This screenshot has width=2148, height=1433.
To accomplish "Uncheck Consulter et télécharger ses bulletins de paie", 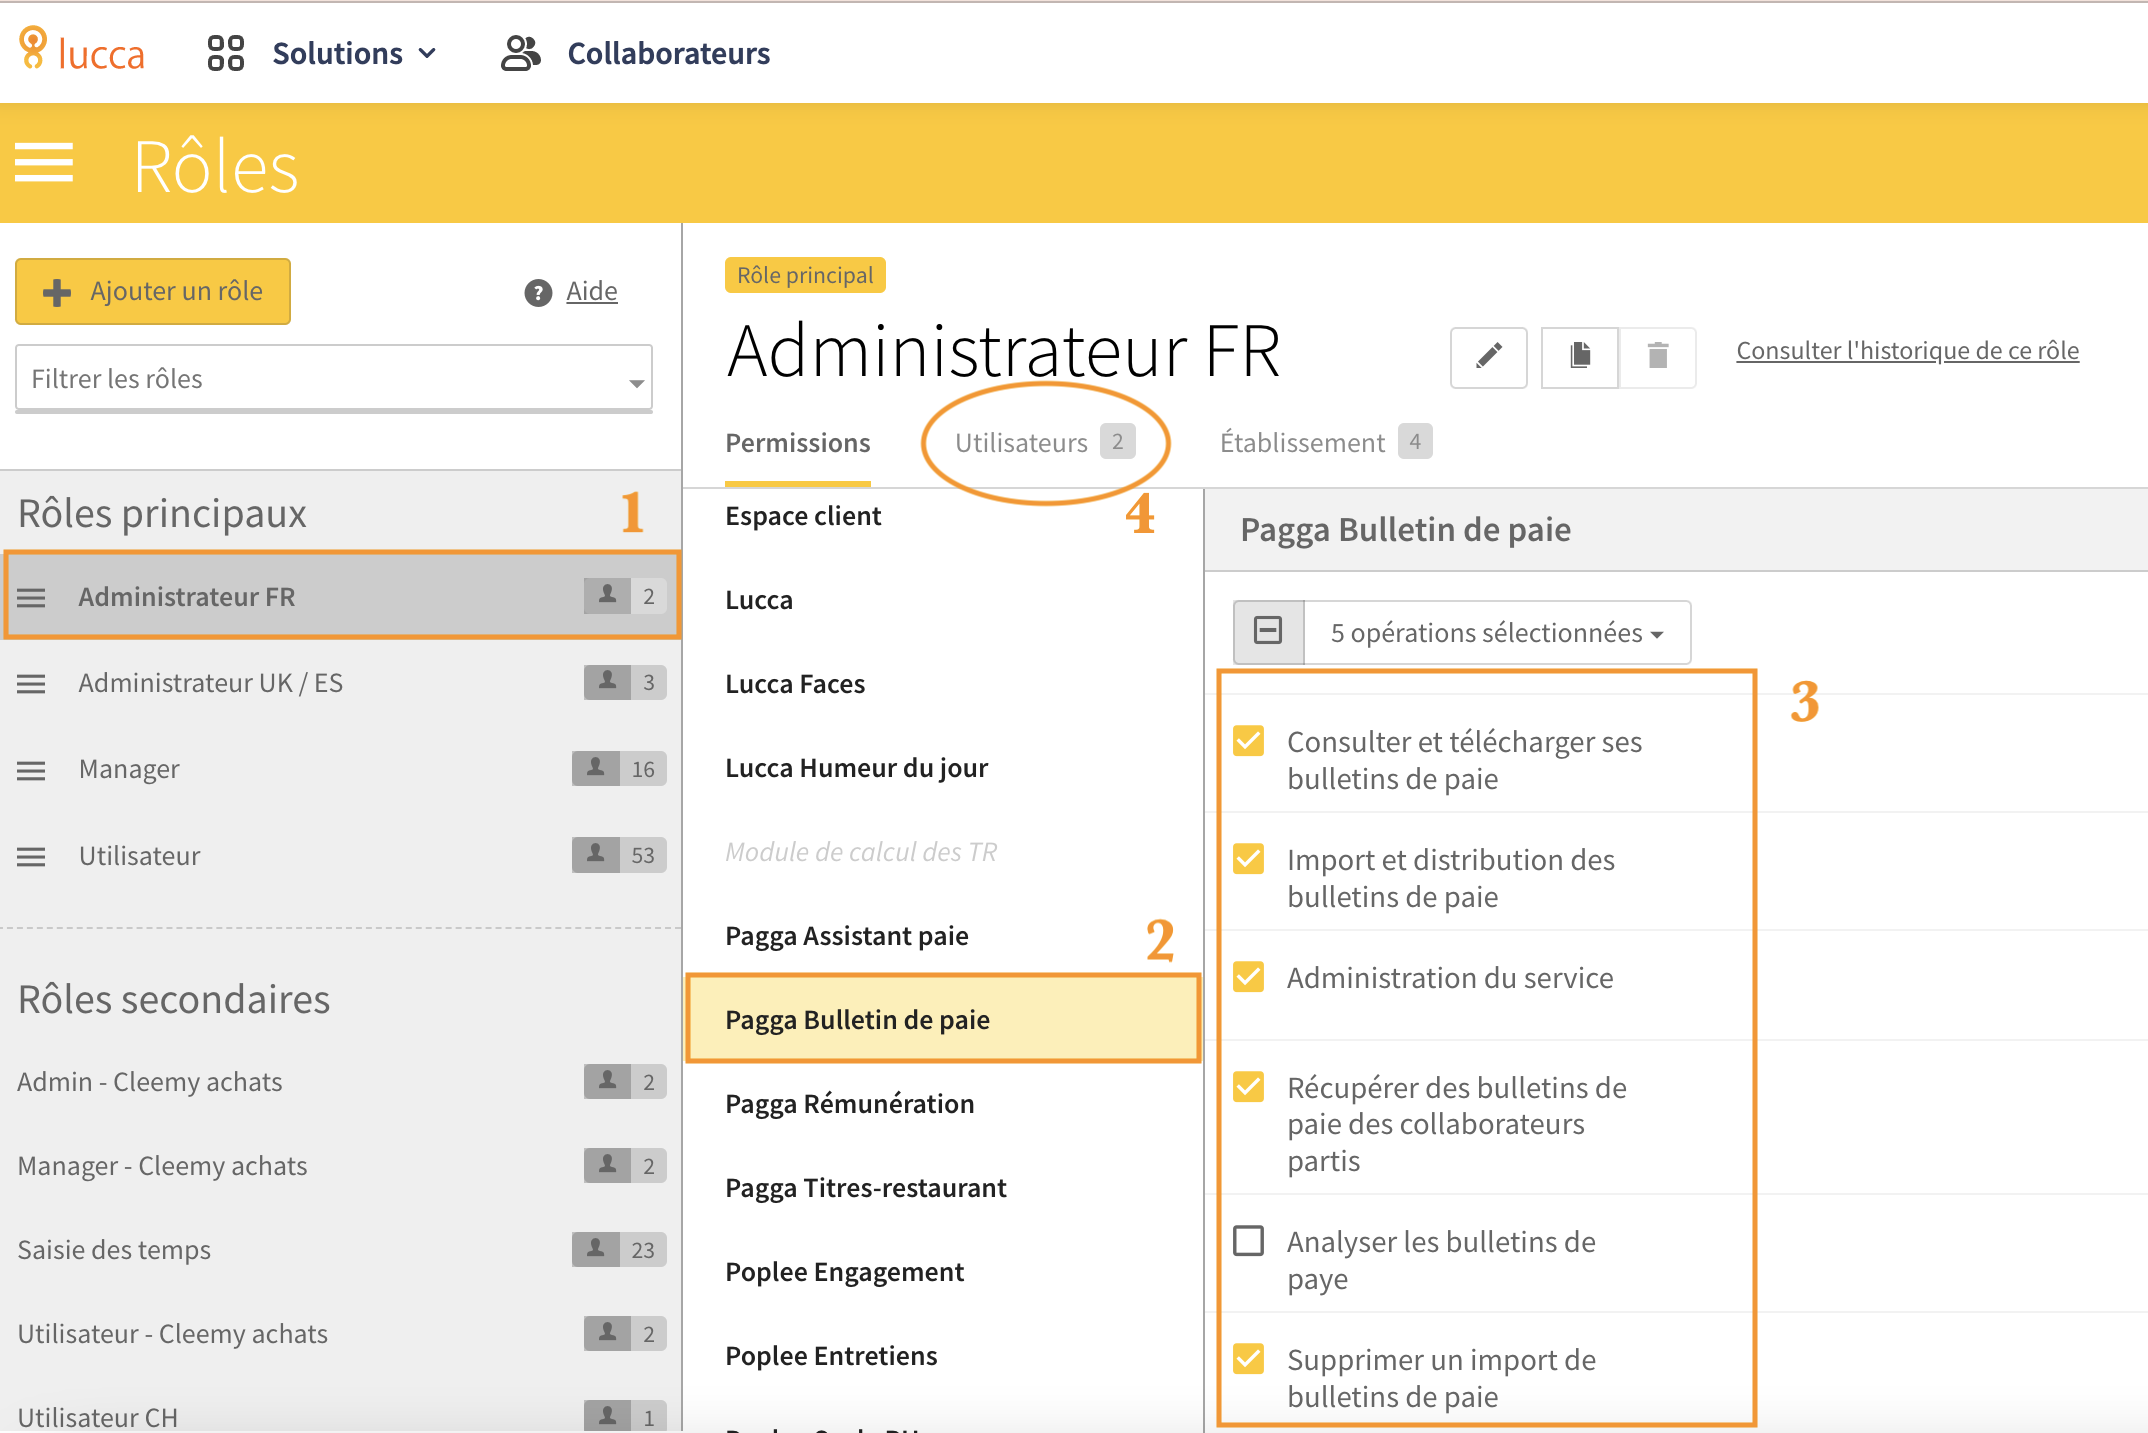I will tap(1249, 741).
